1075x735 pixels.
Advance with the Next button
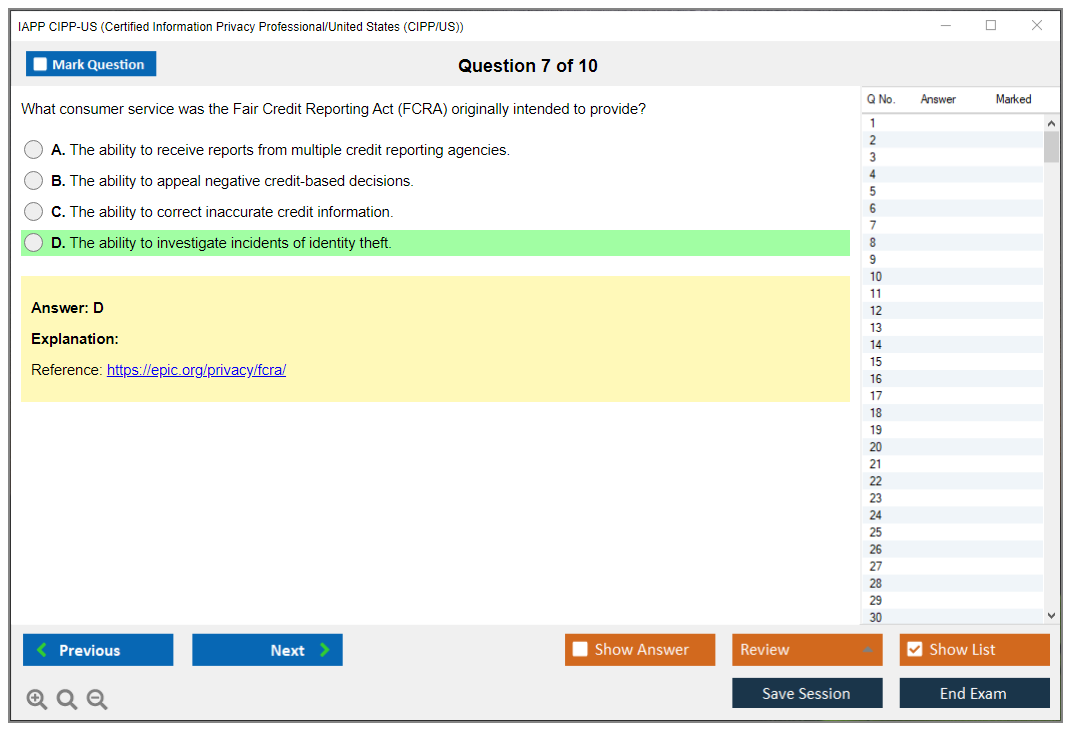(267, 650)
